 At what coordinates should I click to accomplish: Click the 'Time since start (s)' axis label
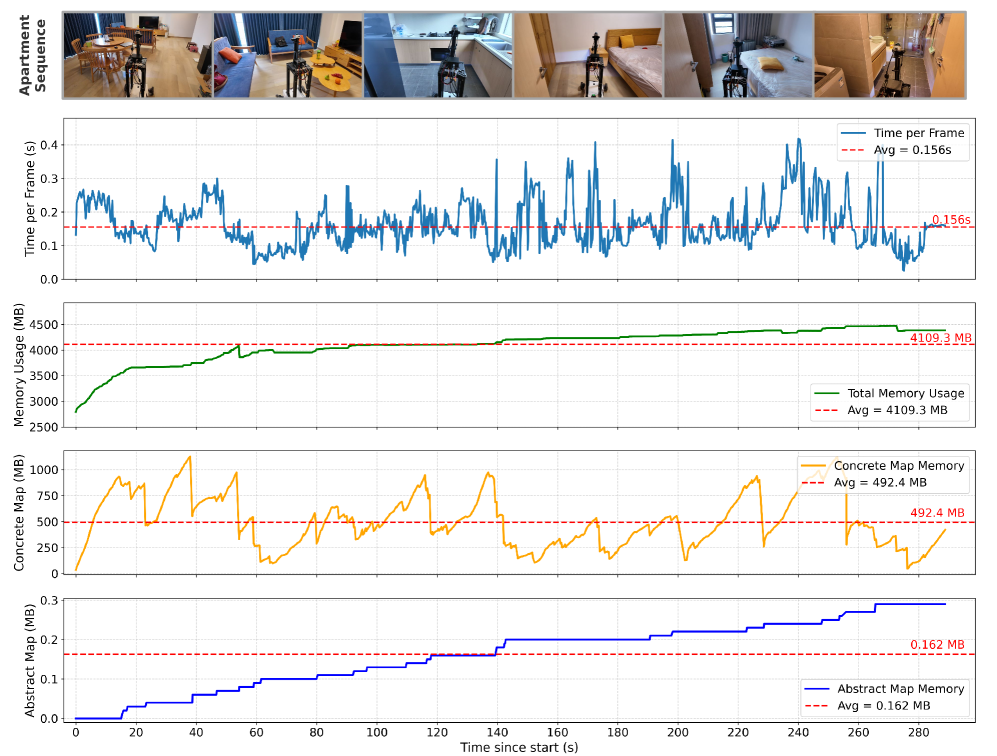click(518, 746)
